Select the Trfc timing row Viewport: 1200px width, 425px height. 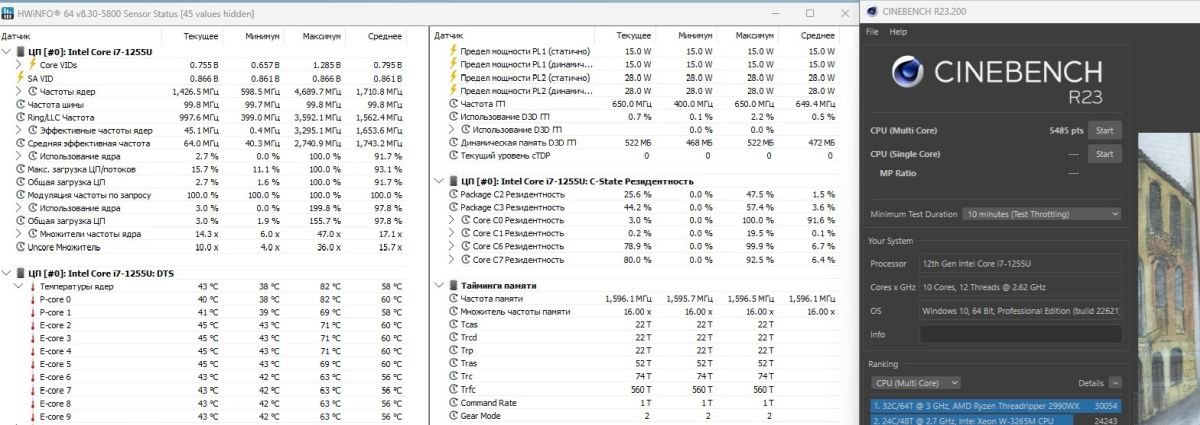click(642, 389)
